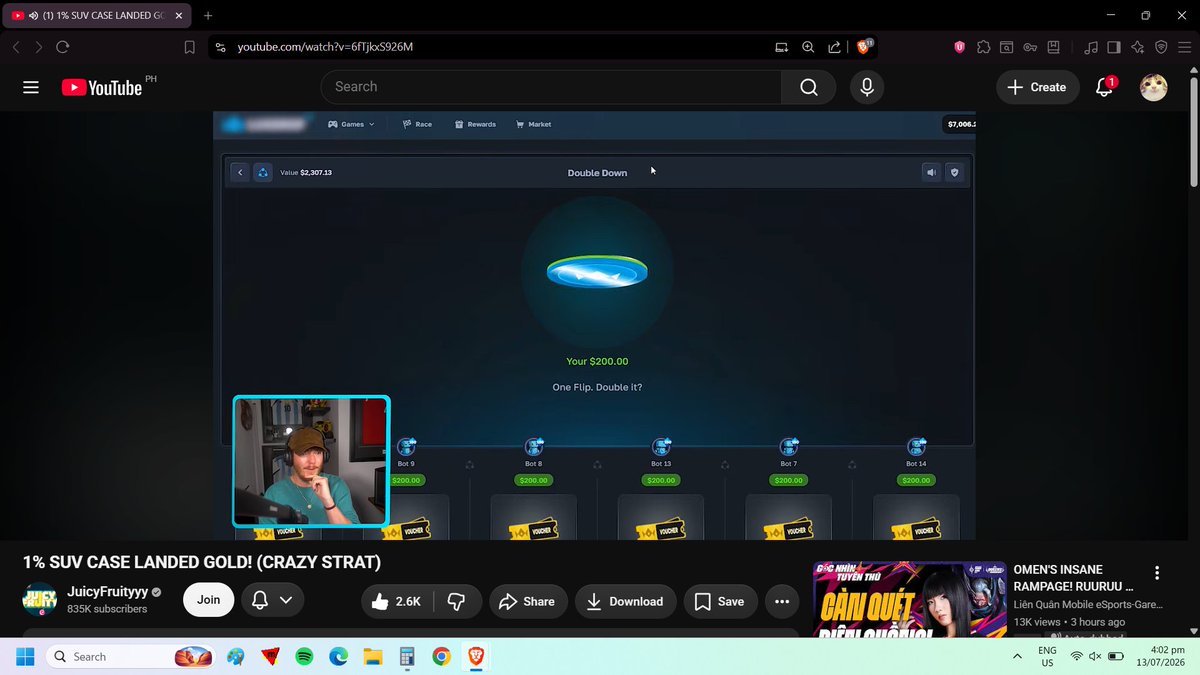
Task: Select Market menu item in video
Action: point(534,124)
